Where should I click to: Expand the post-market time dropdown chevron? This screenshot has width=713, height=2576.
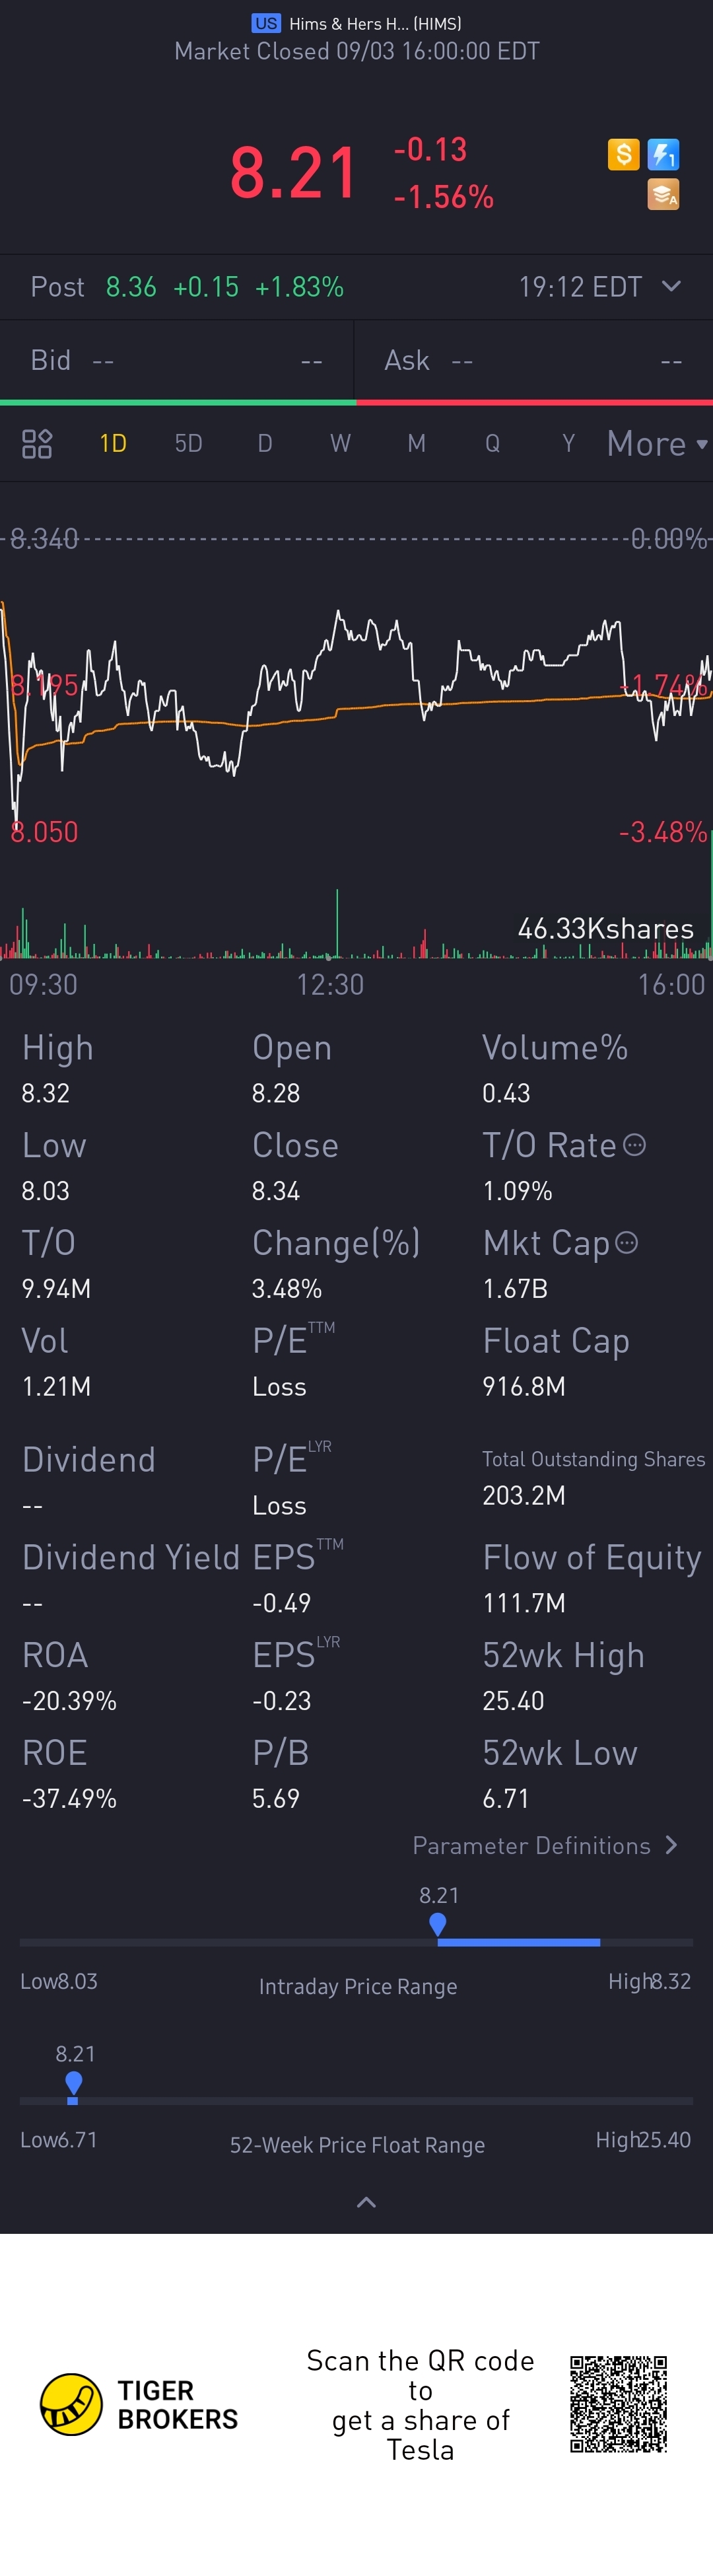point(672,287)
